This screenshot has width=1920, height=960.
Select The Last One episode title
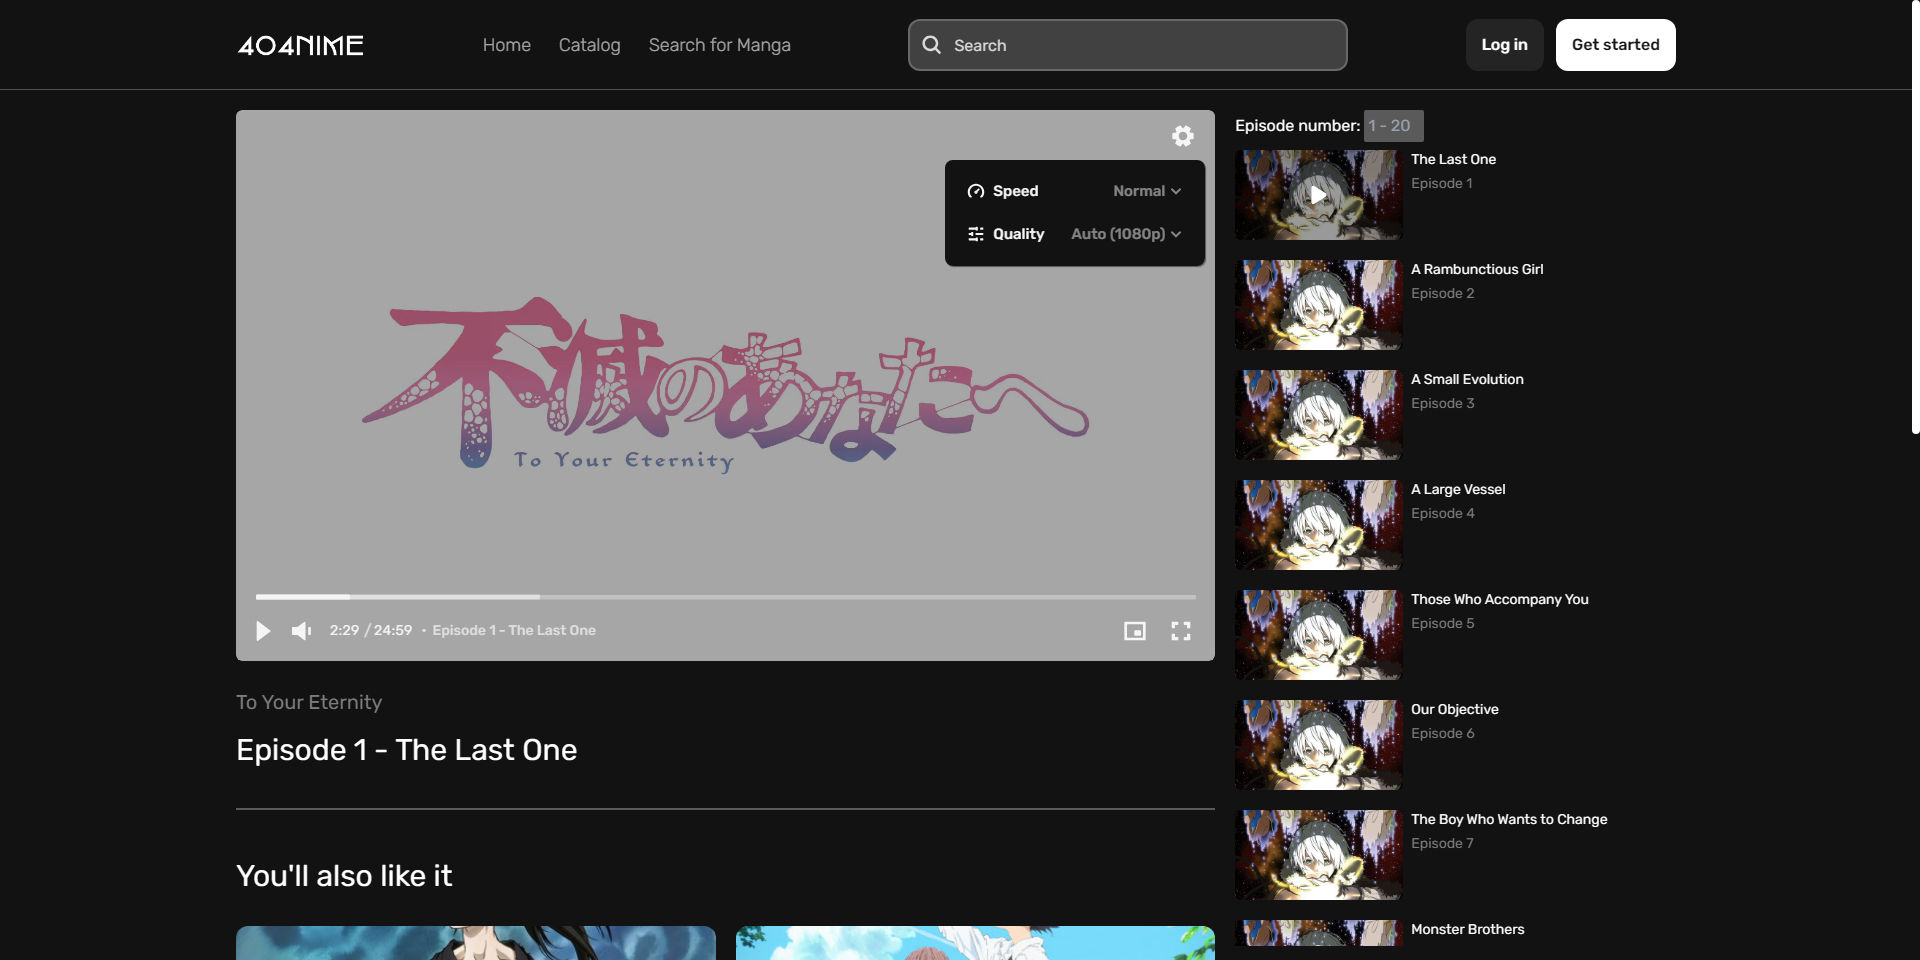[x=1454, y=159]
